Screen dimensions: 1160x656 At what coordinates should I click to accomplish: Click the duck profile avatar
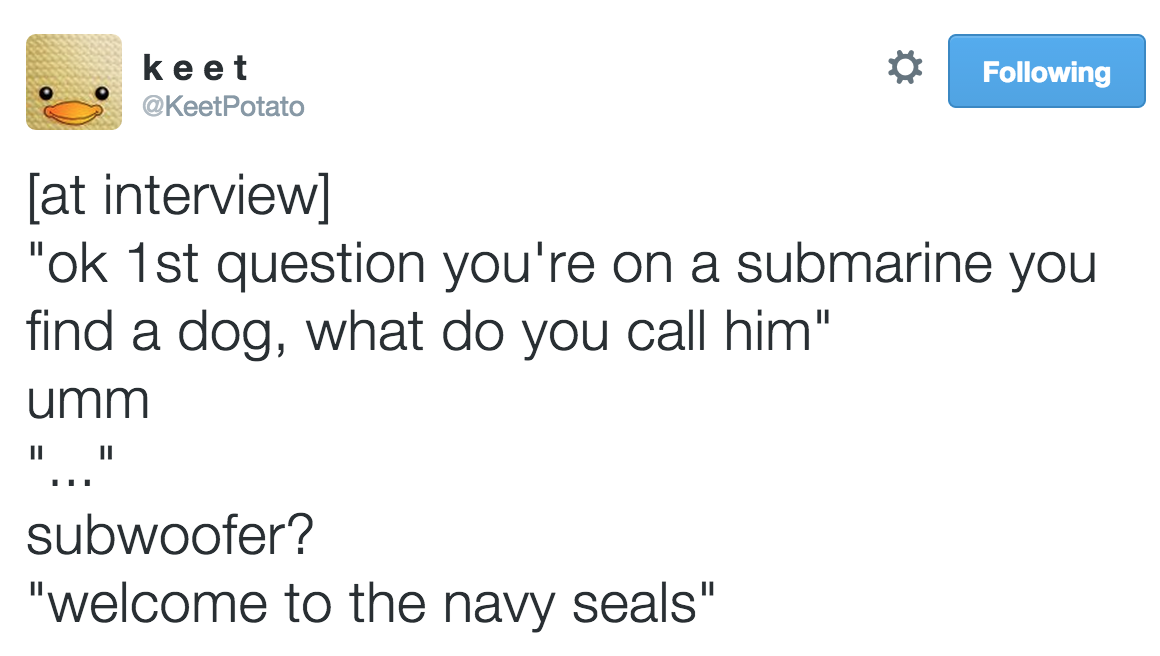click(74, 82)
